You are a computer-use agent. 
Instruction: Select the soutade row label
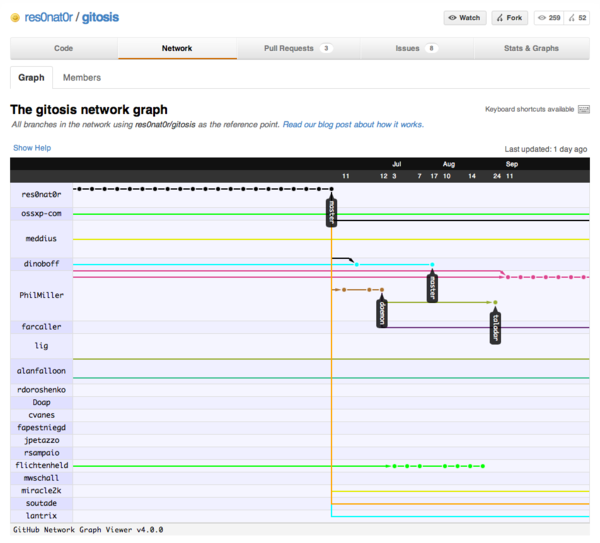click(x=41, y=503)
